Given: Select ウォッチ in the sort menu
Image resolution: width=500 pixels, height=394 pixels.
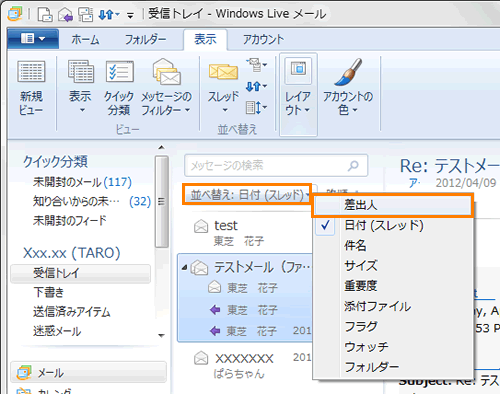Looking at the screenshot, I should tap(393, 347).
